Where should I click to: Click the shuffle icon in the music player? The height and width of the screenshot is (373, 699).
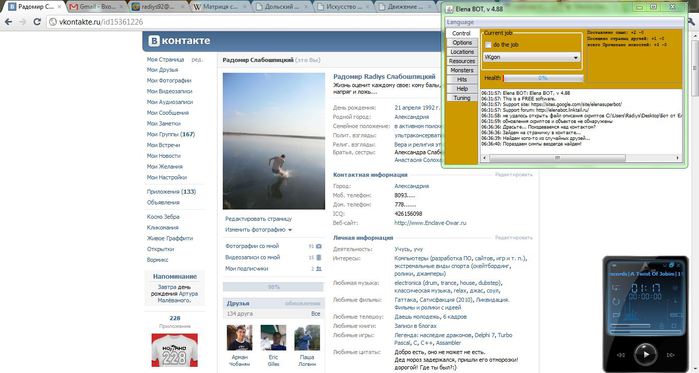pyautogui.click(x=616, y=288)
